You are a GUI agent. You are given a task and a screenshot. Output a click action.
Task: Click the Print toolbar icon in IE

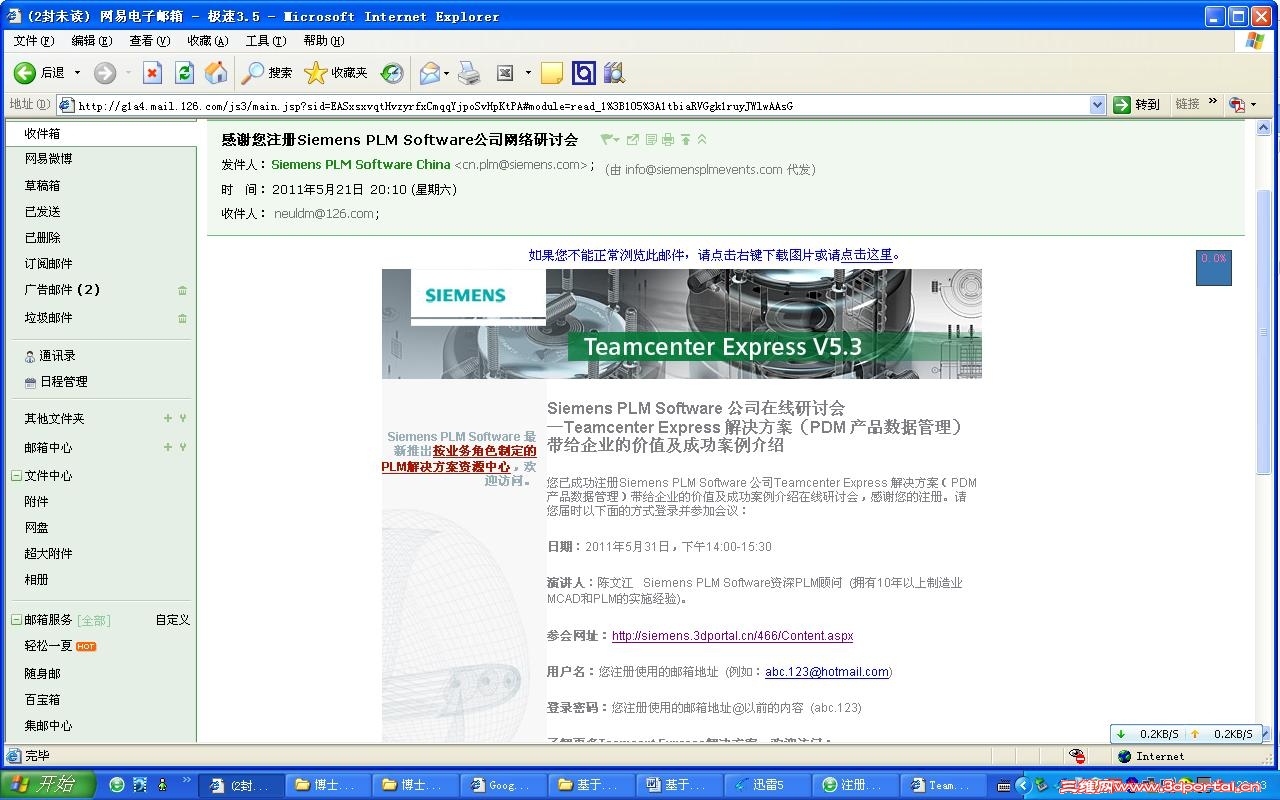[x=469, y=73]
